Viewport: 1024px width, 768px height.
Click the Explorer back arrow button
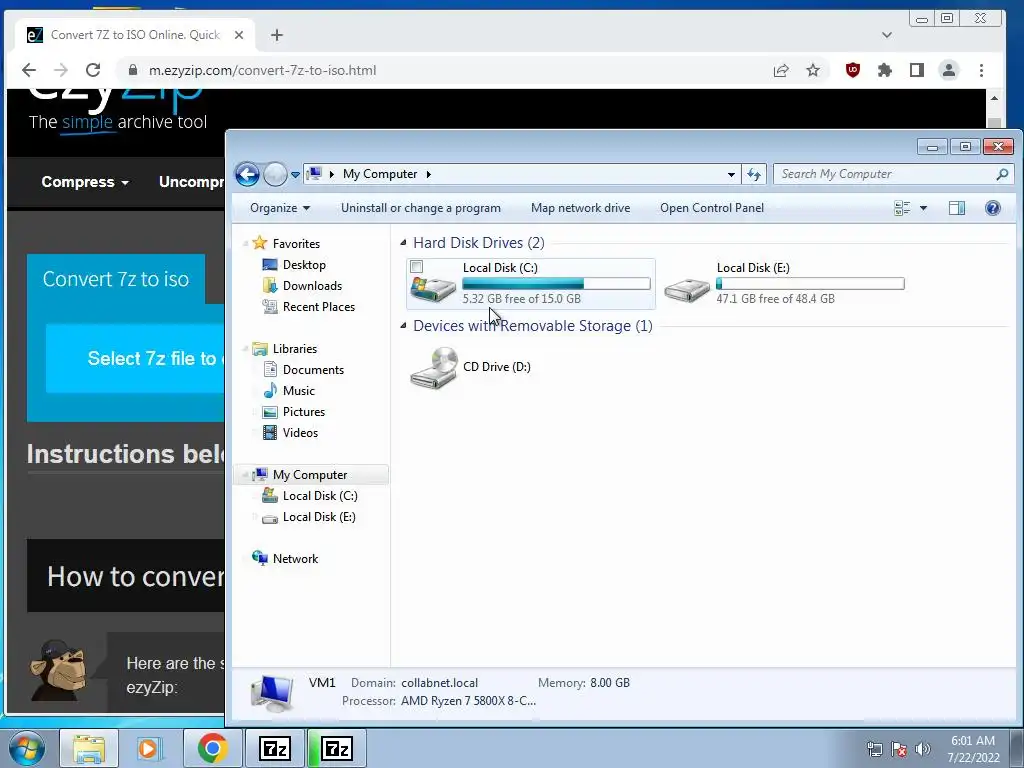247,174
